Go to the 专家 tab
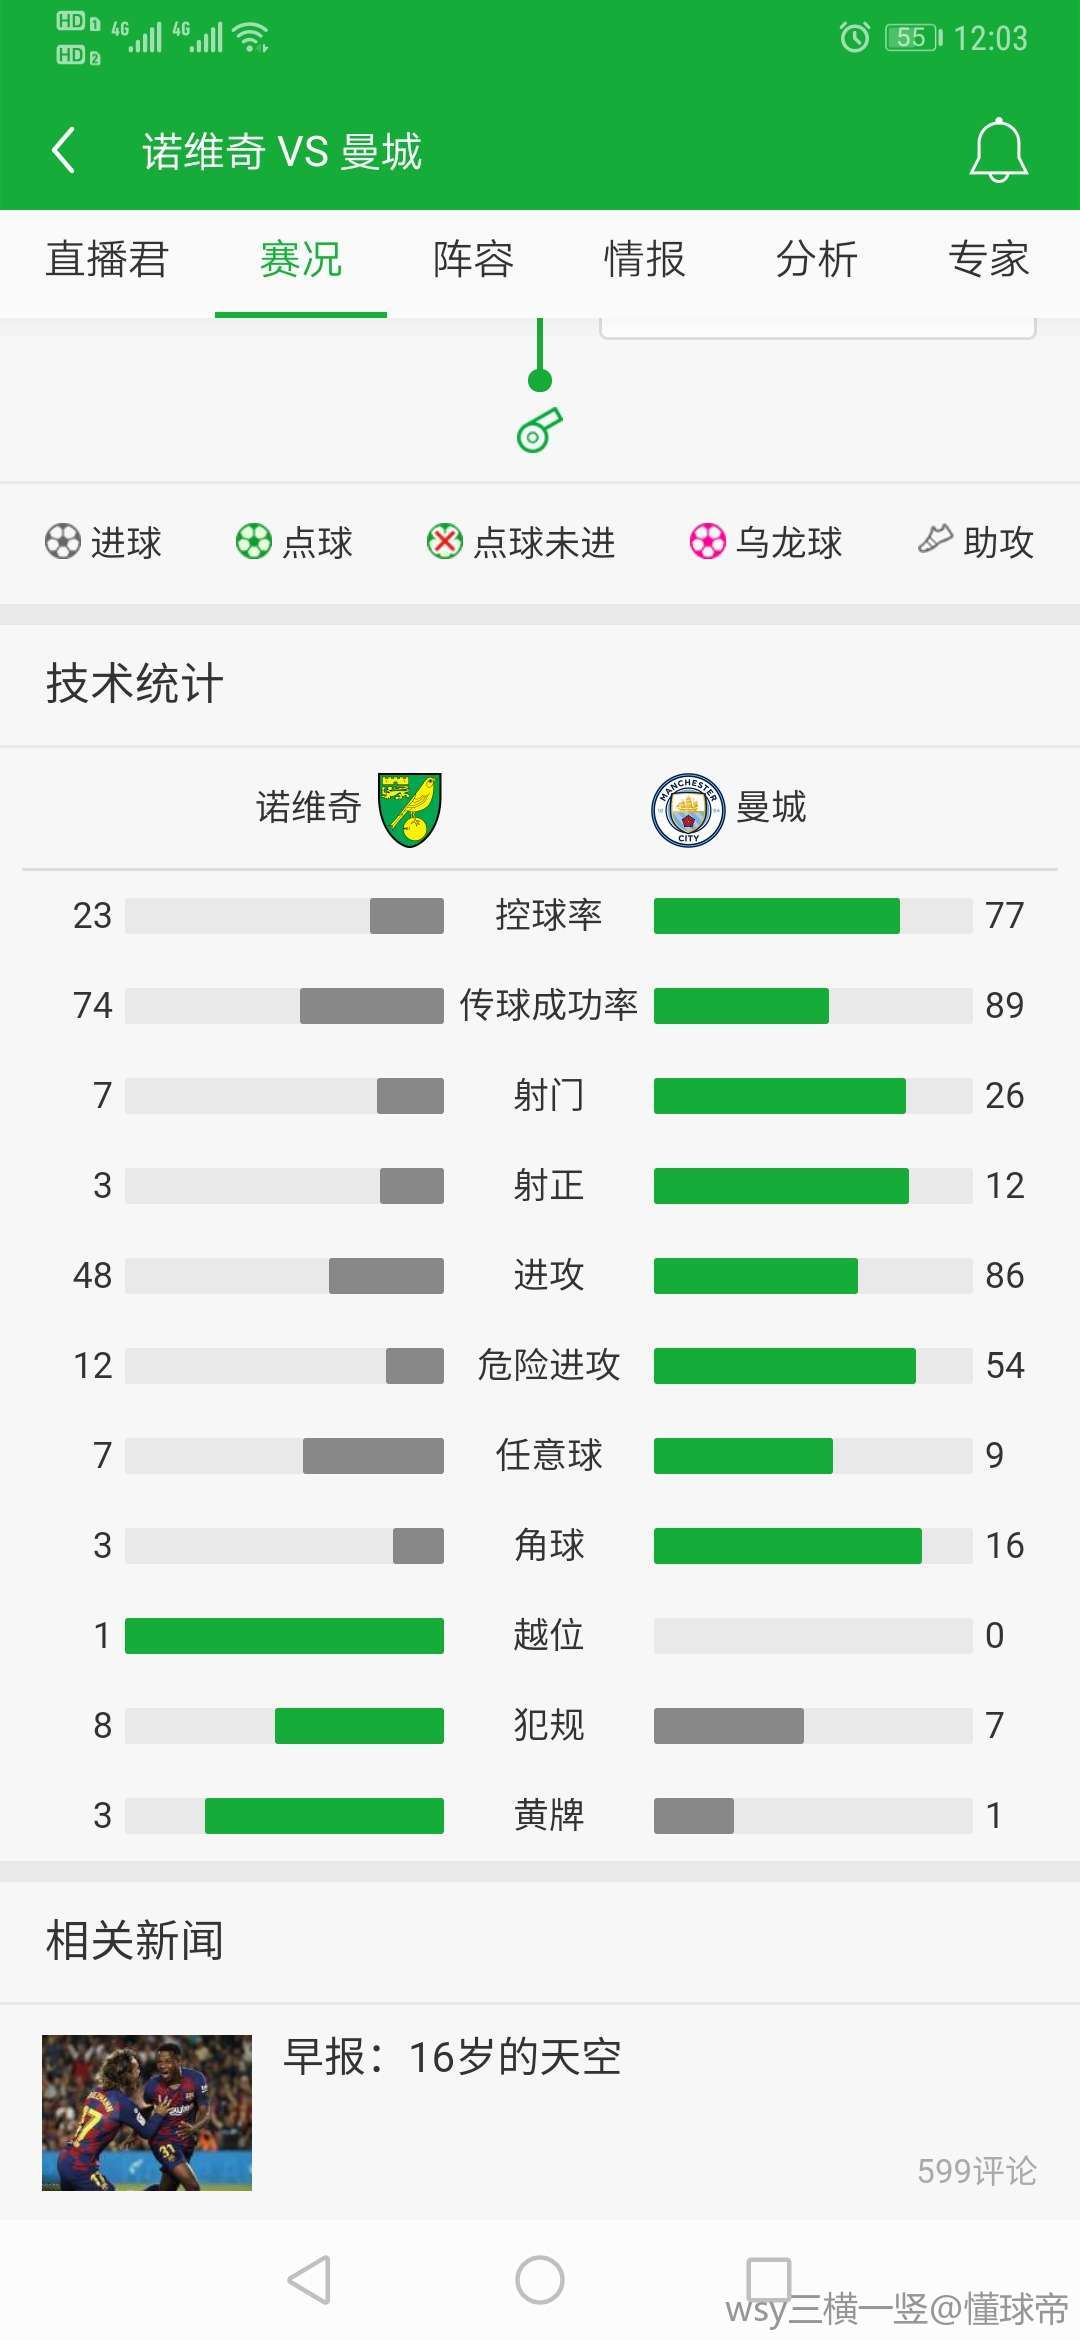Image resolution: width=1080 pixels, height=2340 pixels. coord(989,260)
